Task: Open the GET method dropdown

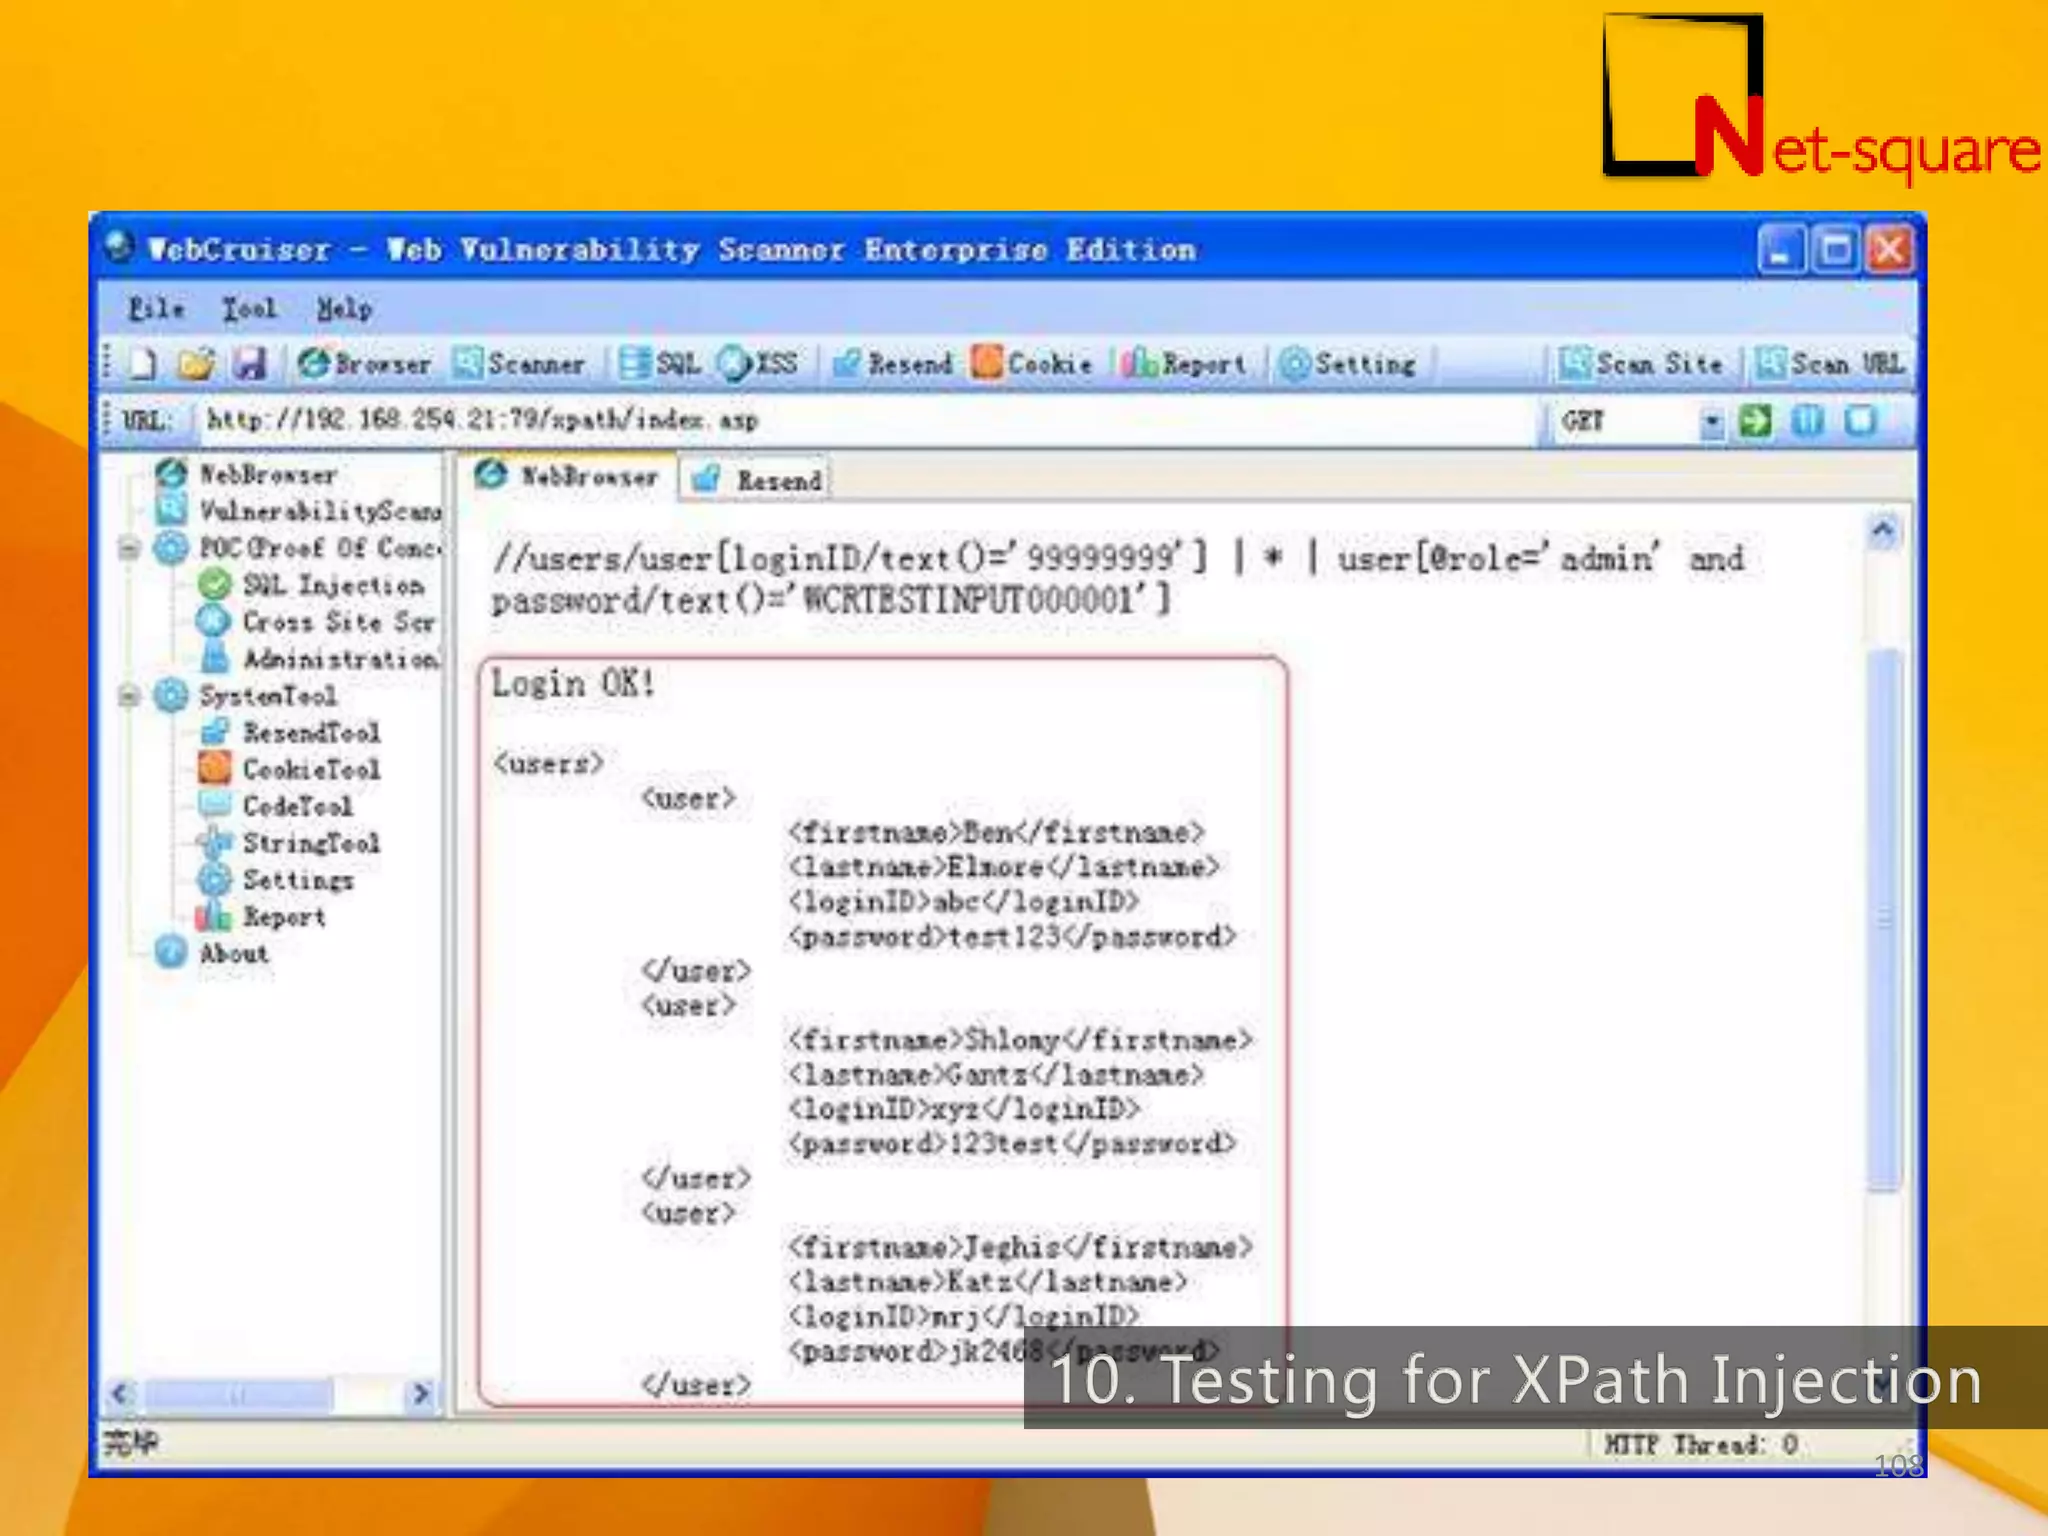Action: [1711, 422]
